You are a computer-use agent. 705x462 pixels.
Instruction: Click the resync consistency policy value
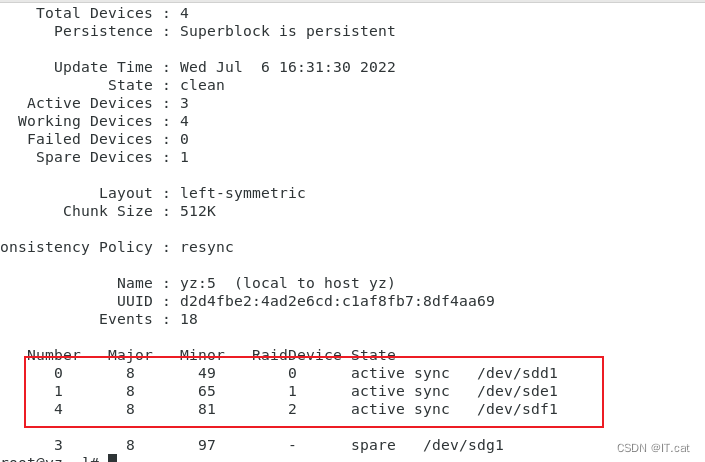pos(207,247)
